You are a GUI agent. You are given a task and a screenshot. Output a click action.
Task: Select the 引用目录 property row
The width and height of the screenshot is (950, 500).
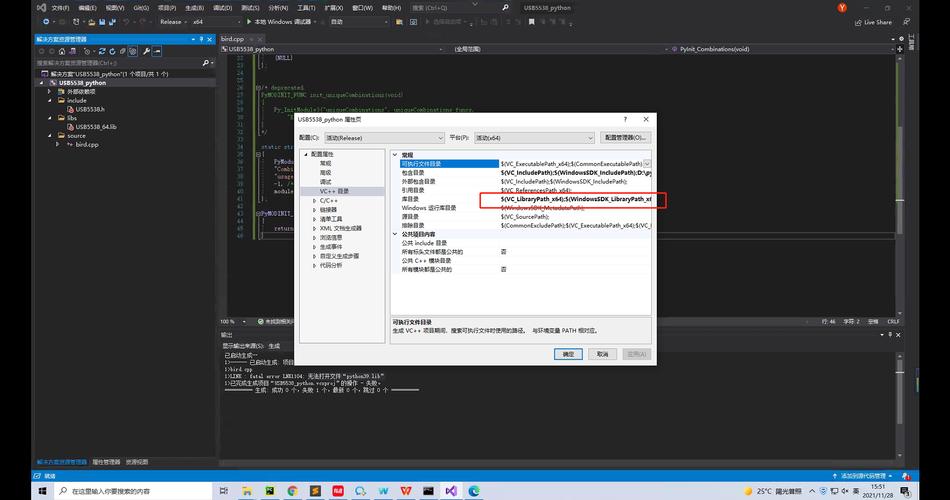525,190
